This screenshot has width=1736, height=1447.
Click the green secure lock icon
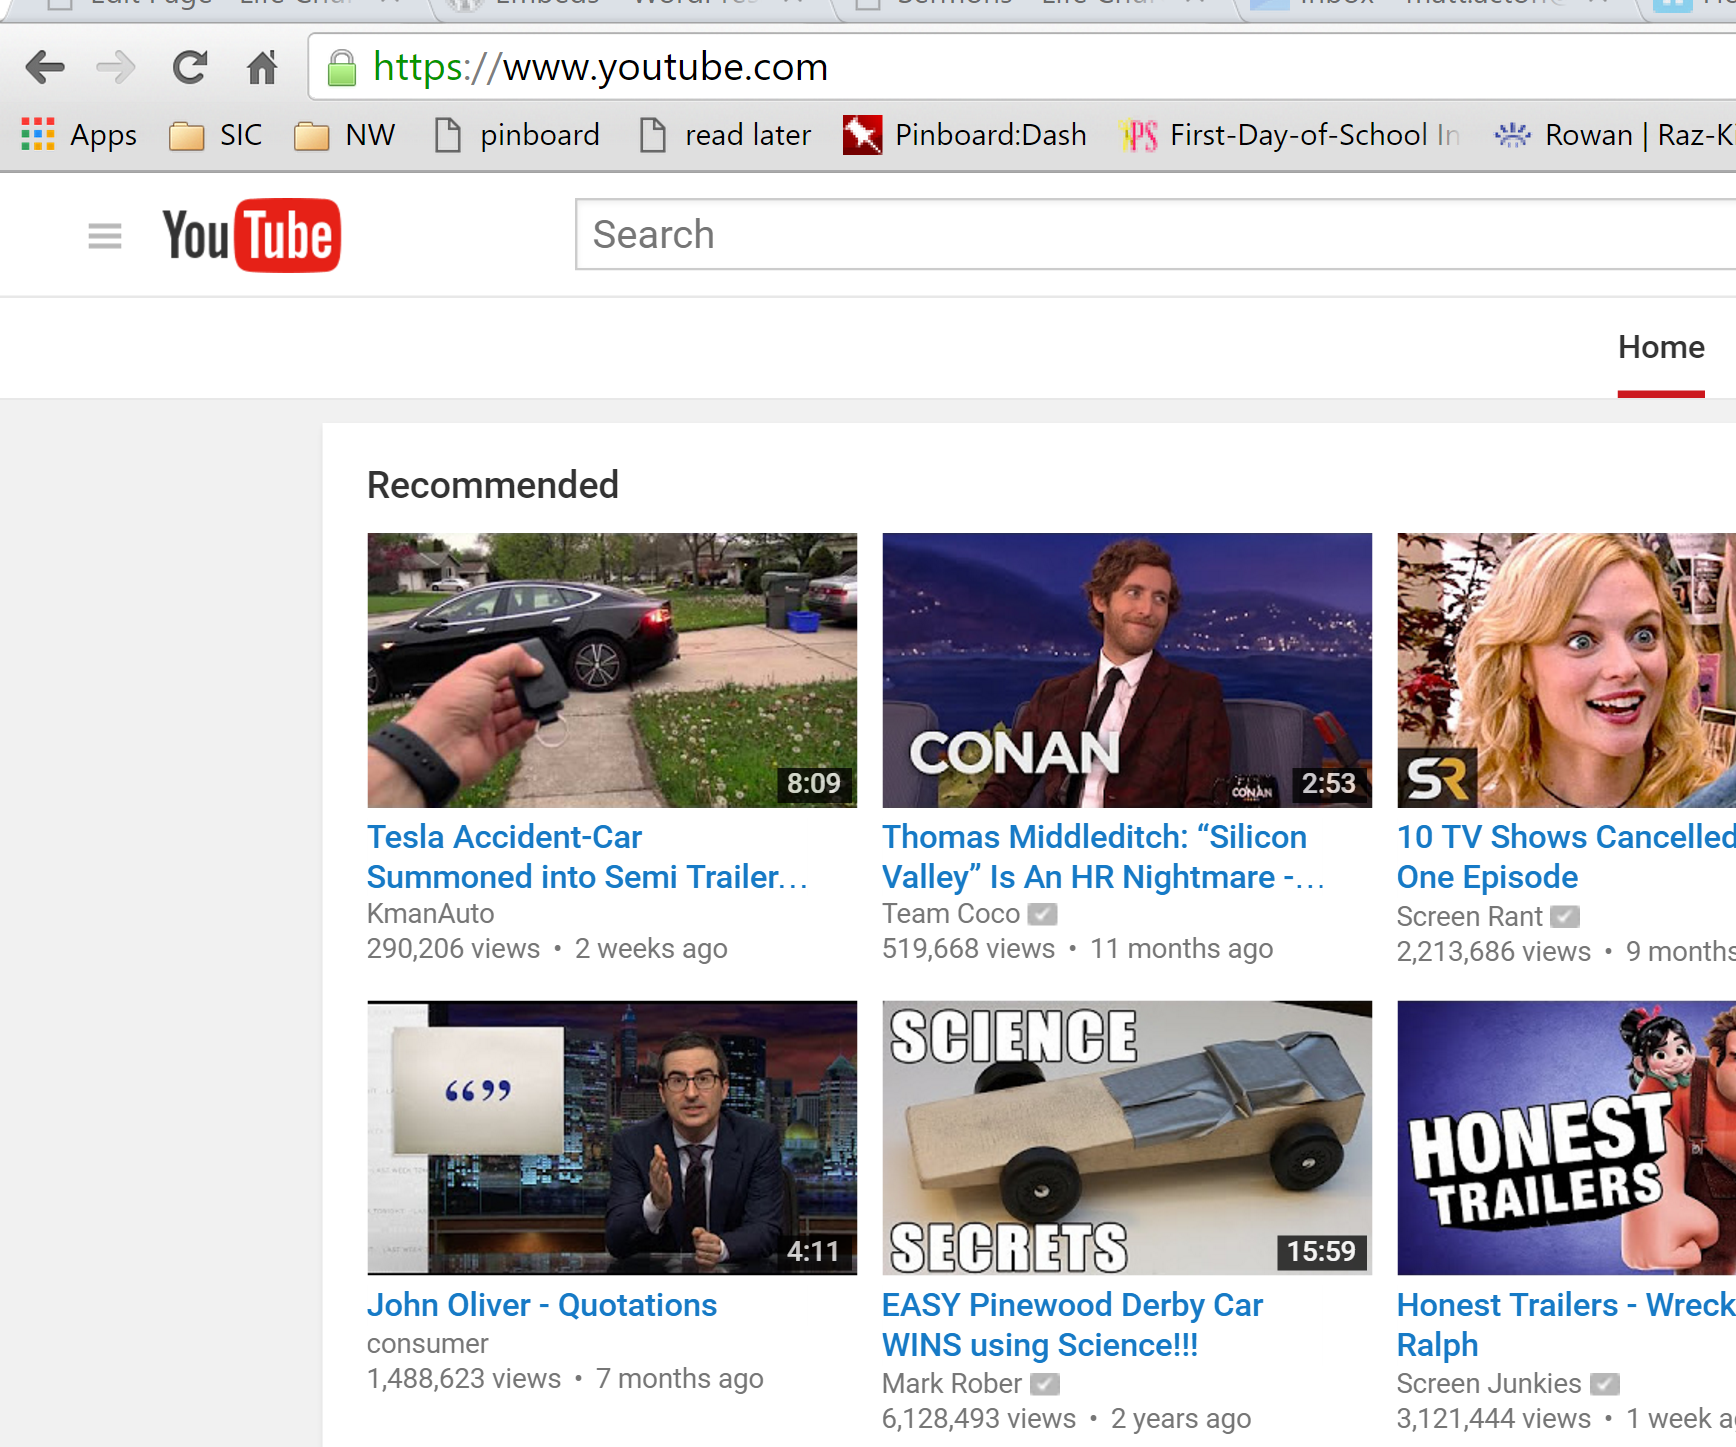click(342, 68)
